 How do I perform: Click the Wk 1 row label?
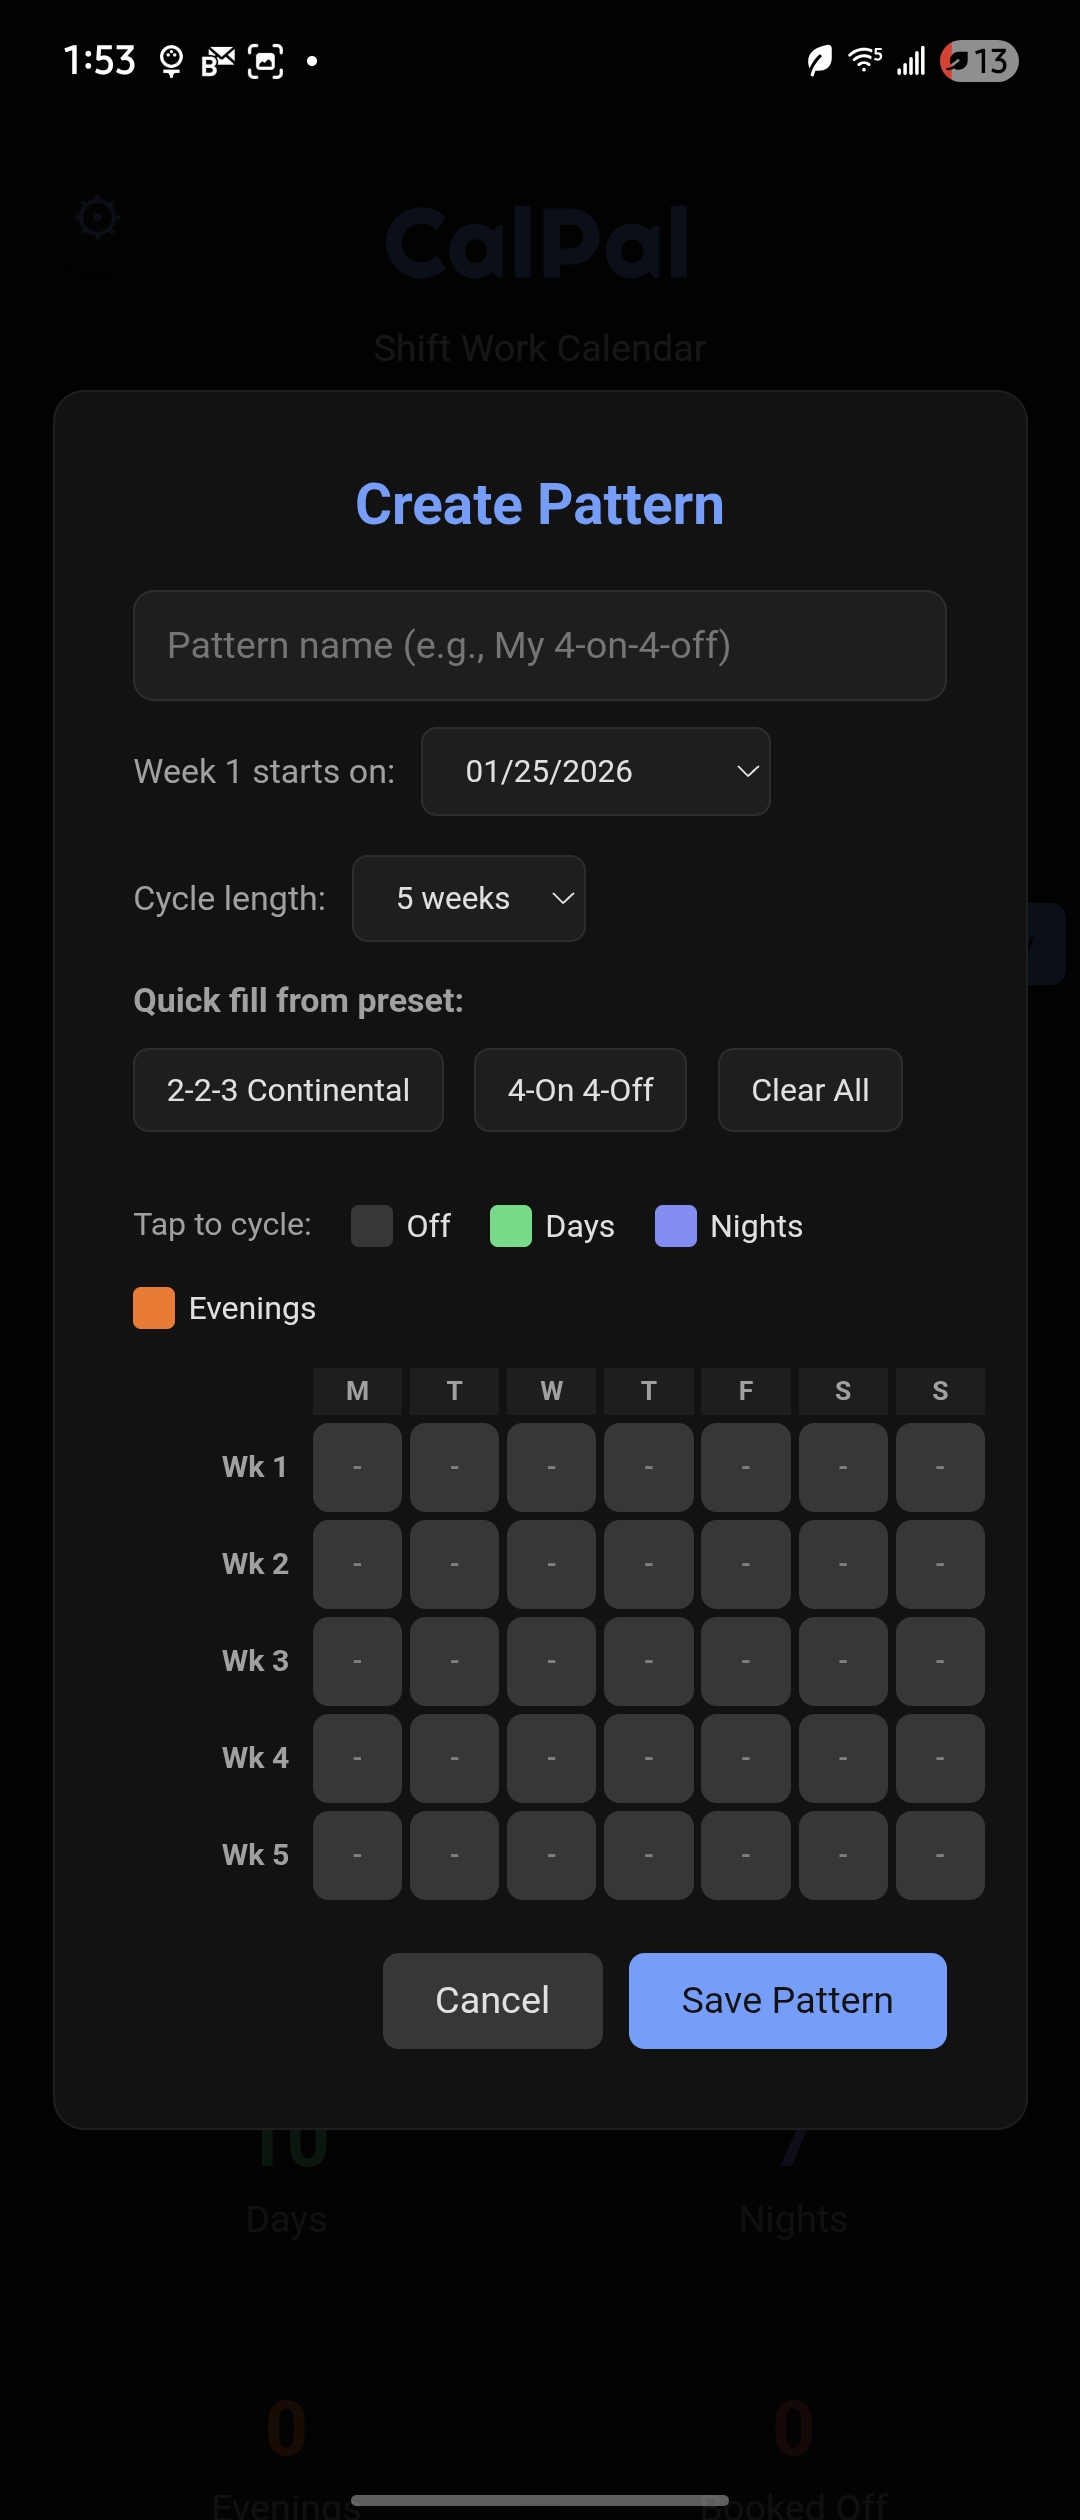[x=255, y=1467]
